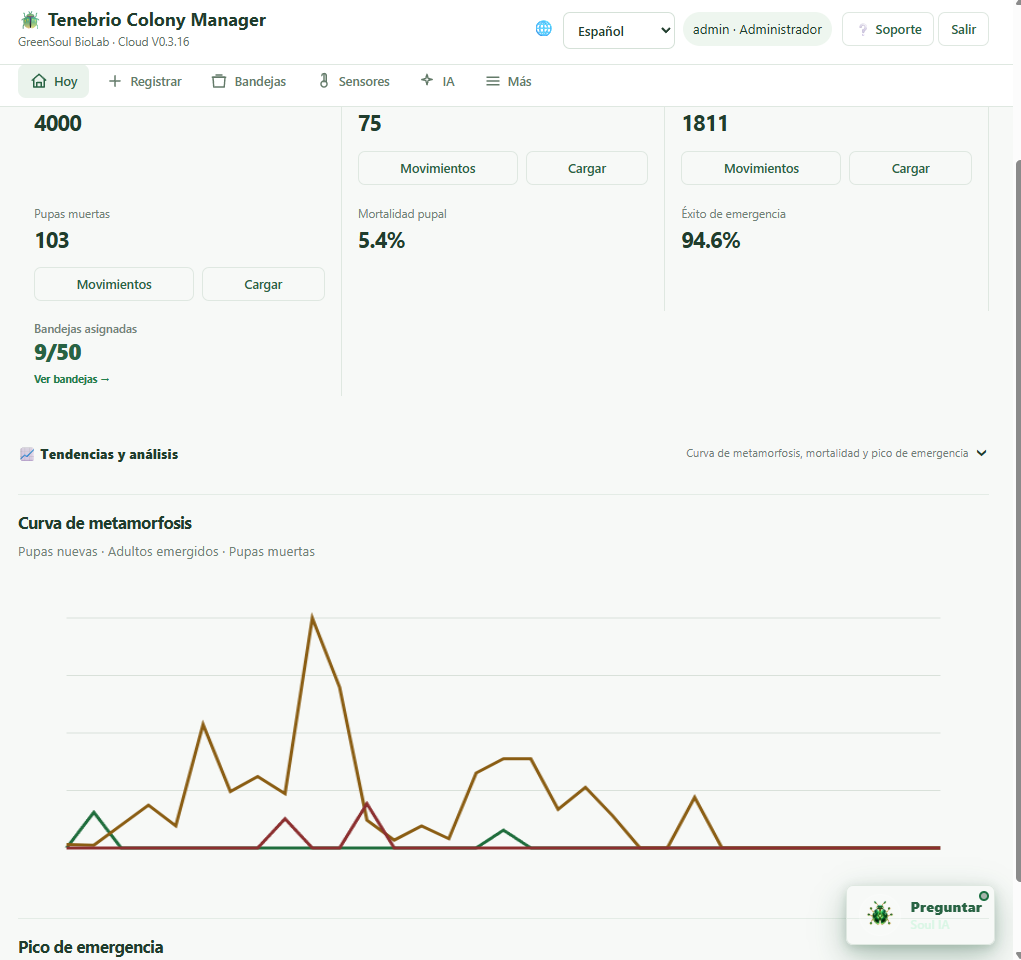Click the 103 Pupas muertas value

51,240
